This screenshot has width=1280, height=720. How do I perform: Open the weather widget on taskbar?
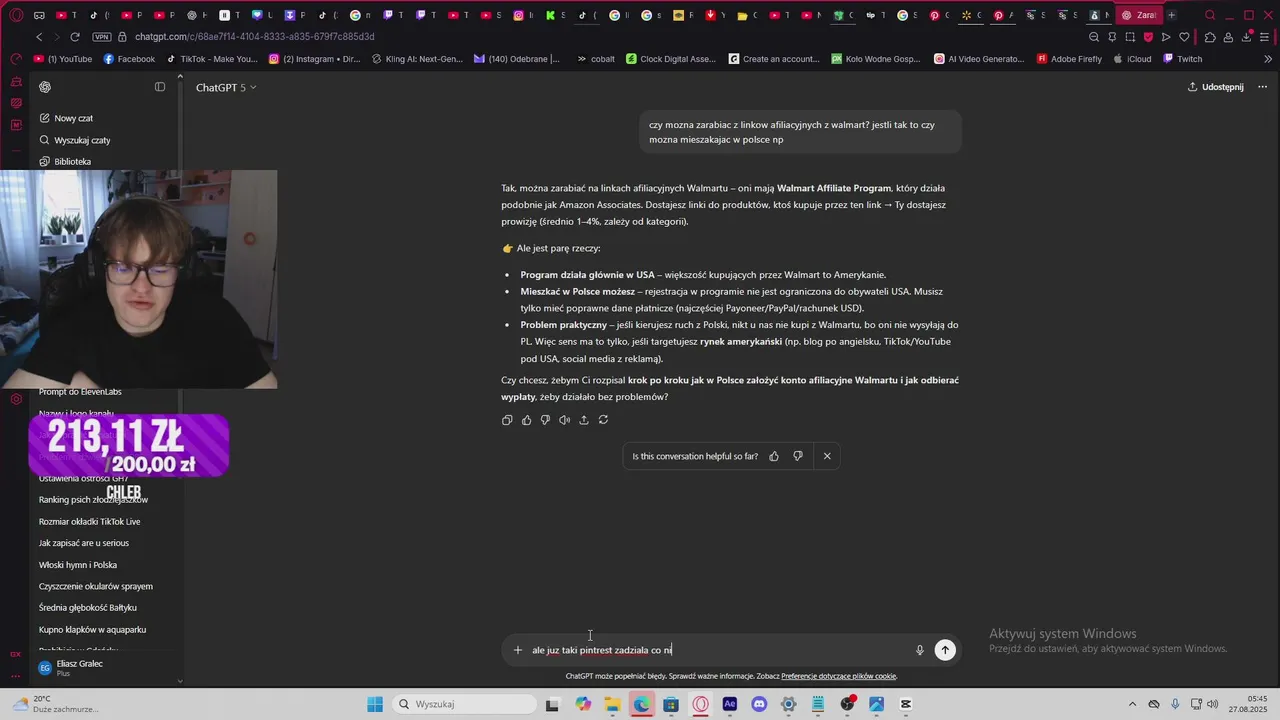55,704
